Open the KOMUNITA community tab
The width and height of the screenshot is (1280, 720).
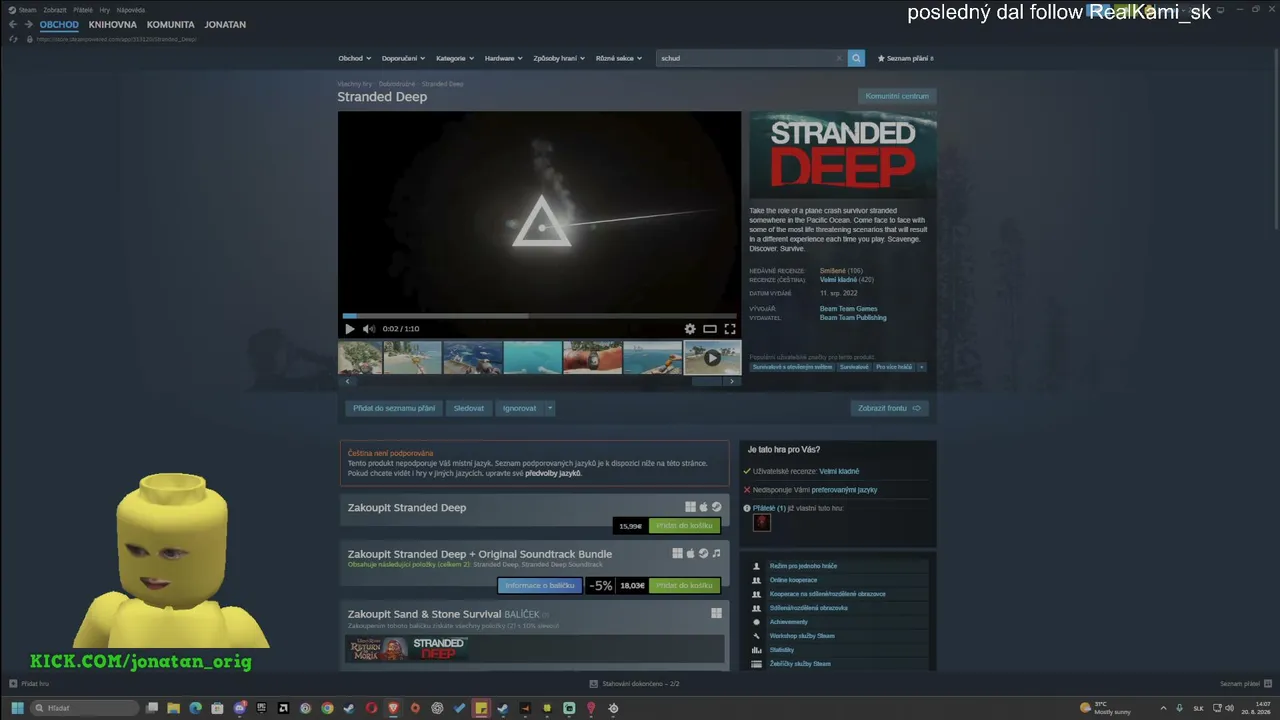[171, 24]
